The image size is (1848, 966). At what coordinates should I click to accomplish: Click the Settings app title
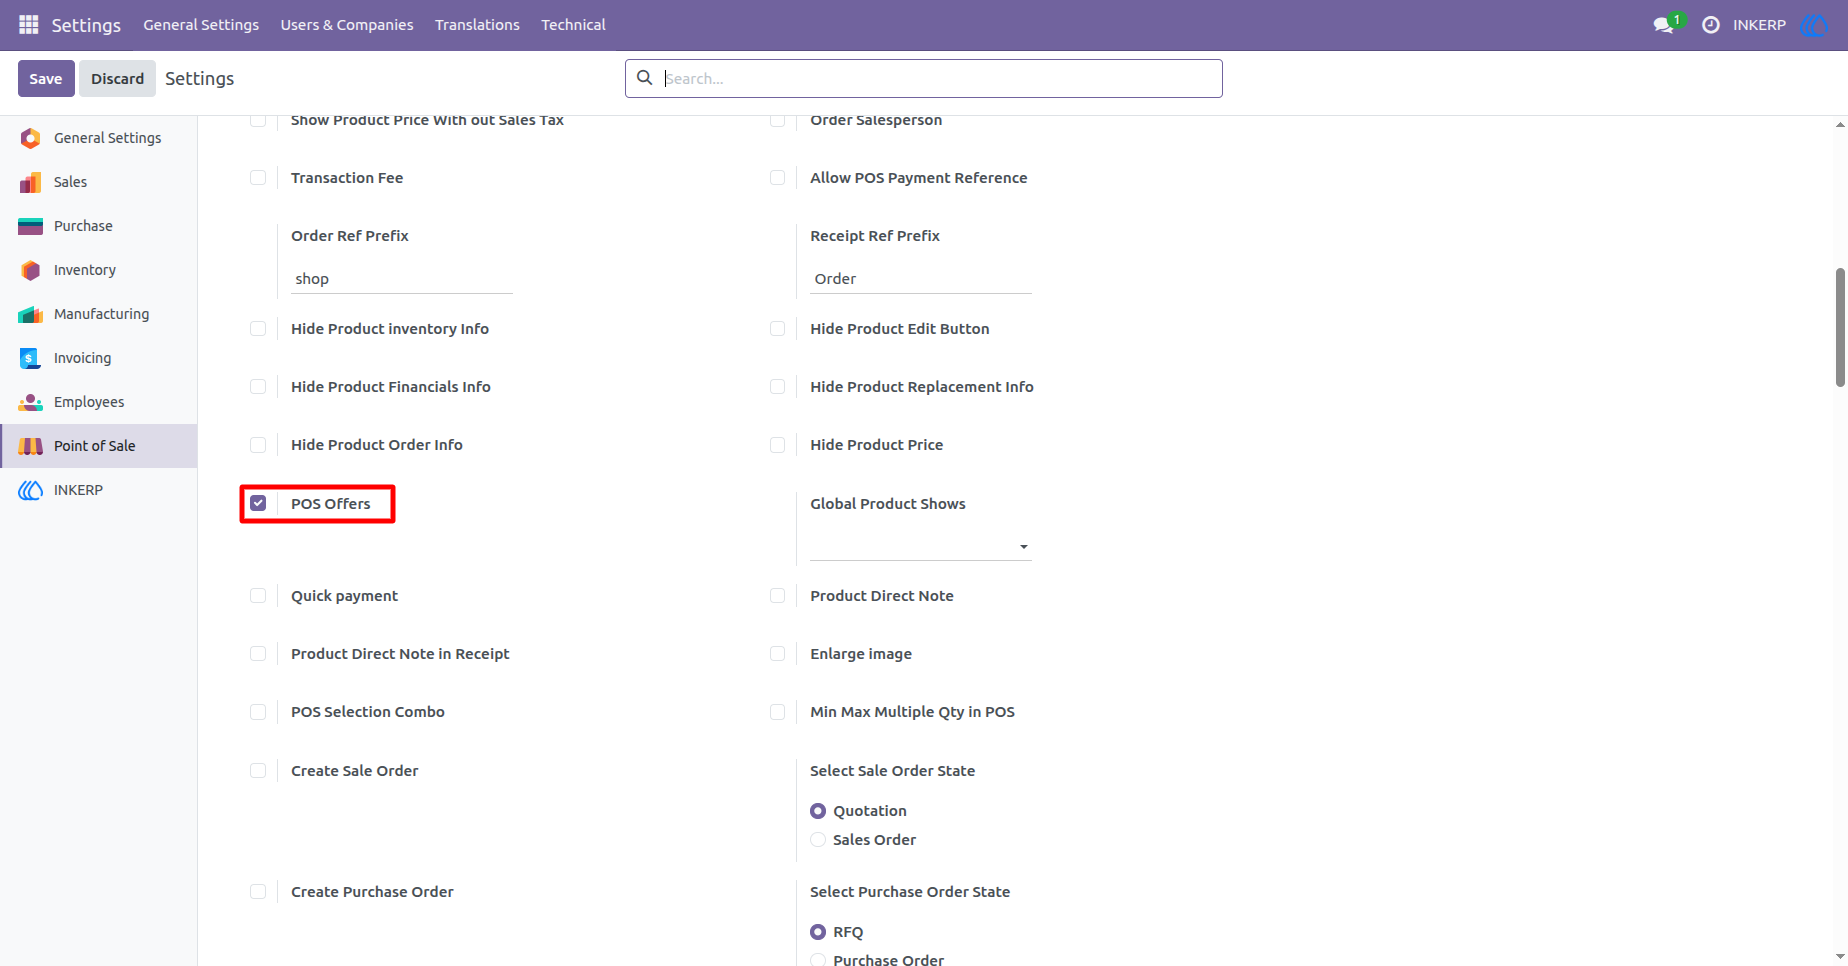(86, 25)
